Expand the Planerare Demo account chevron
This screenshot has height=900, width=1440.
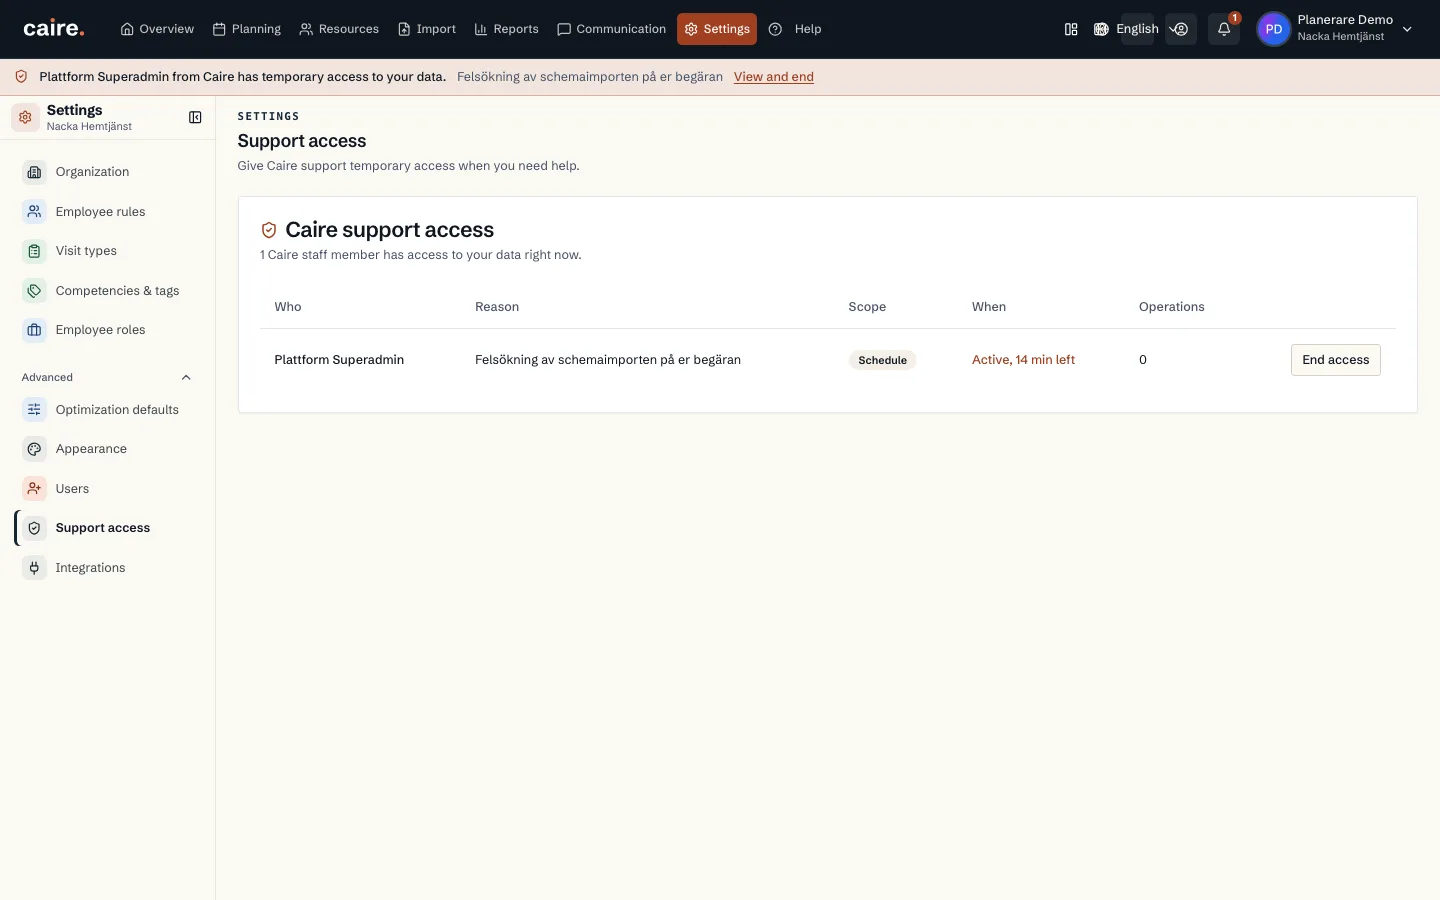pos(1407,29)
